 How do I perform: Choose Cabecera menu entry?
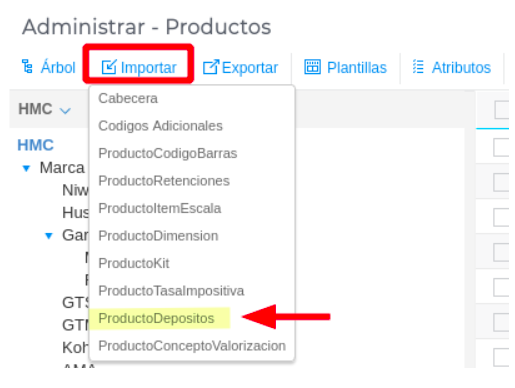coord(128,99)
